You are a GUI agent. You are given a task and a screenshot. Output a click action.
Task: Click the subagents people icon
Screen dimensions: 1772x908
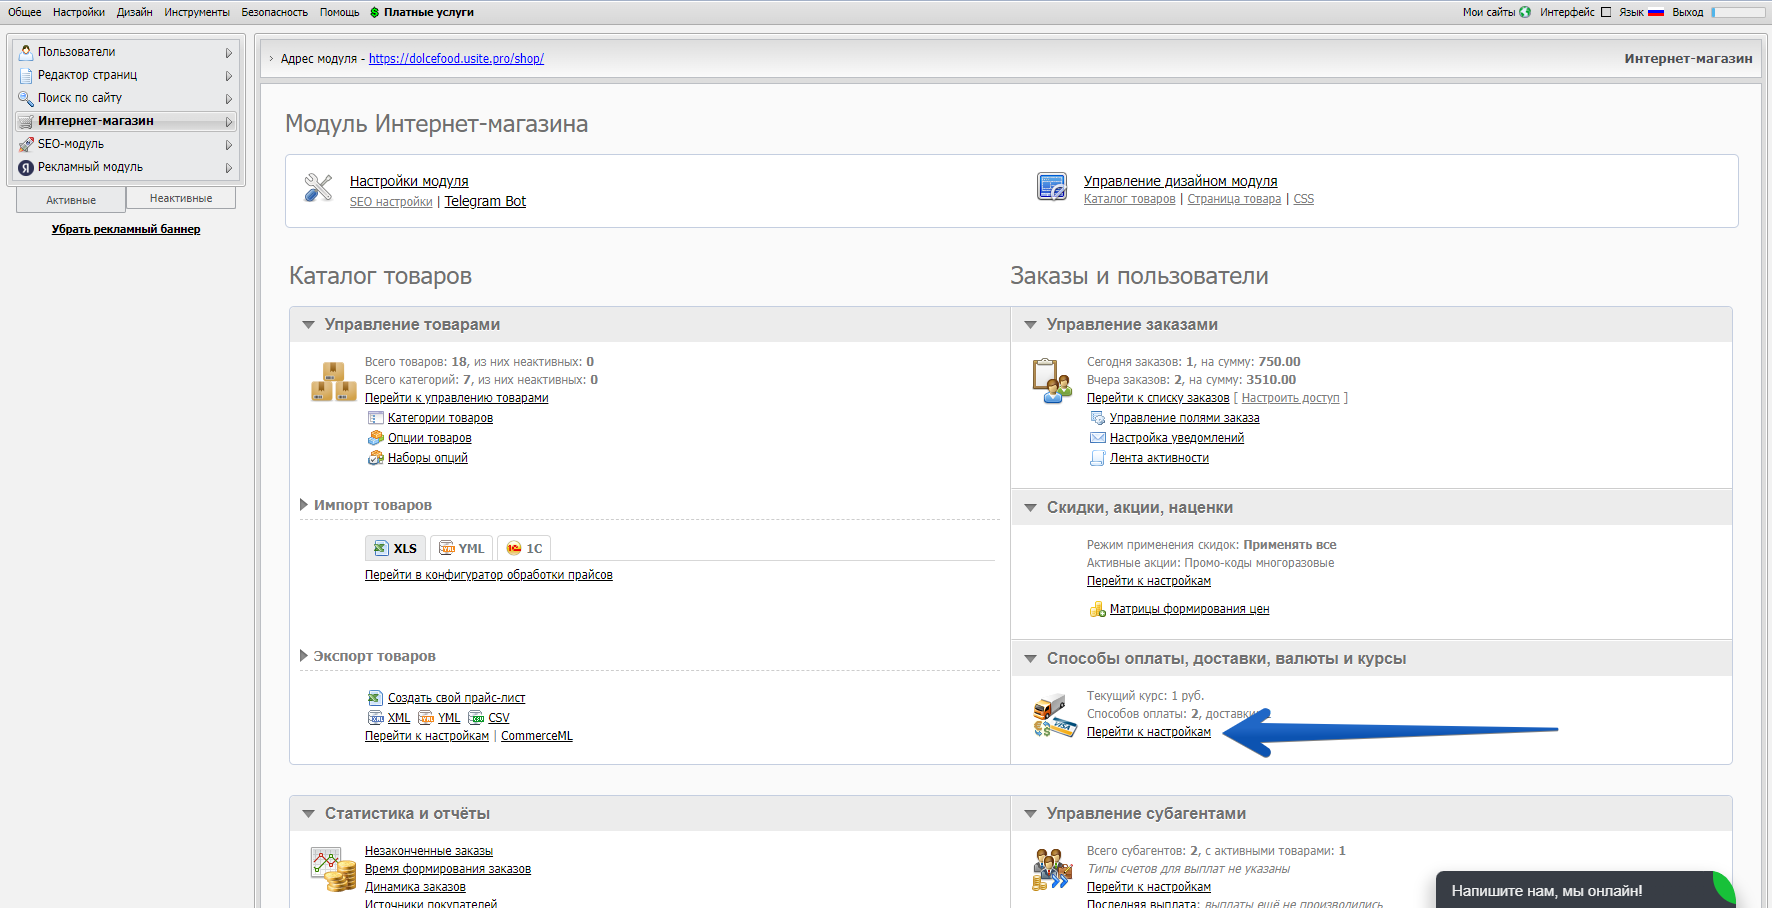pos(1052,869)
